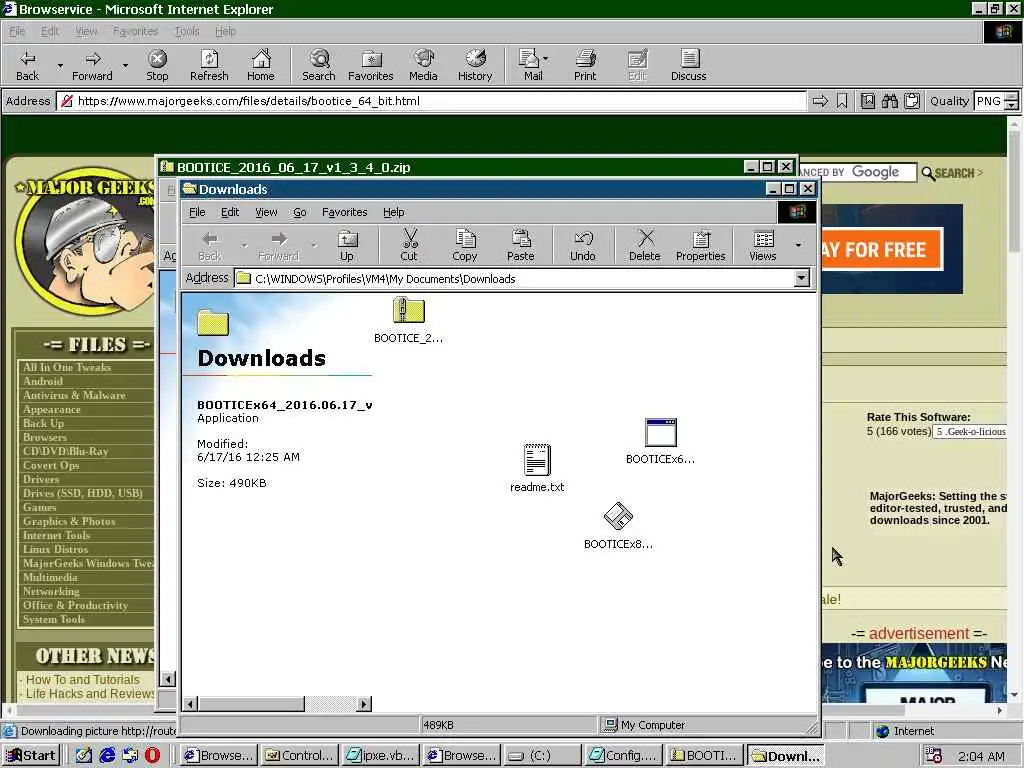Print the current web page
The width and height of the screenshot is (1024, 768).
[x=585, y=66]
